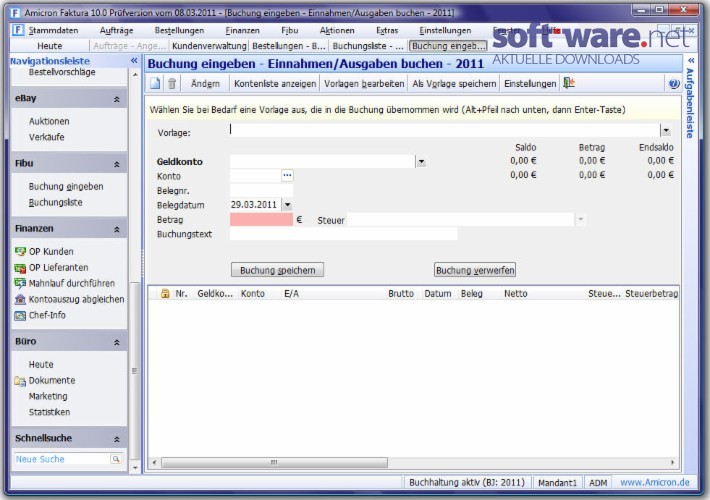Click the Belegnr. input field
Viewport: 710px width, 500px height.
tap(261, 191)
